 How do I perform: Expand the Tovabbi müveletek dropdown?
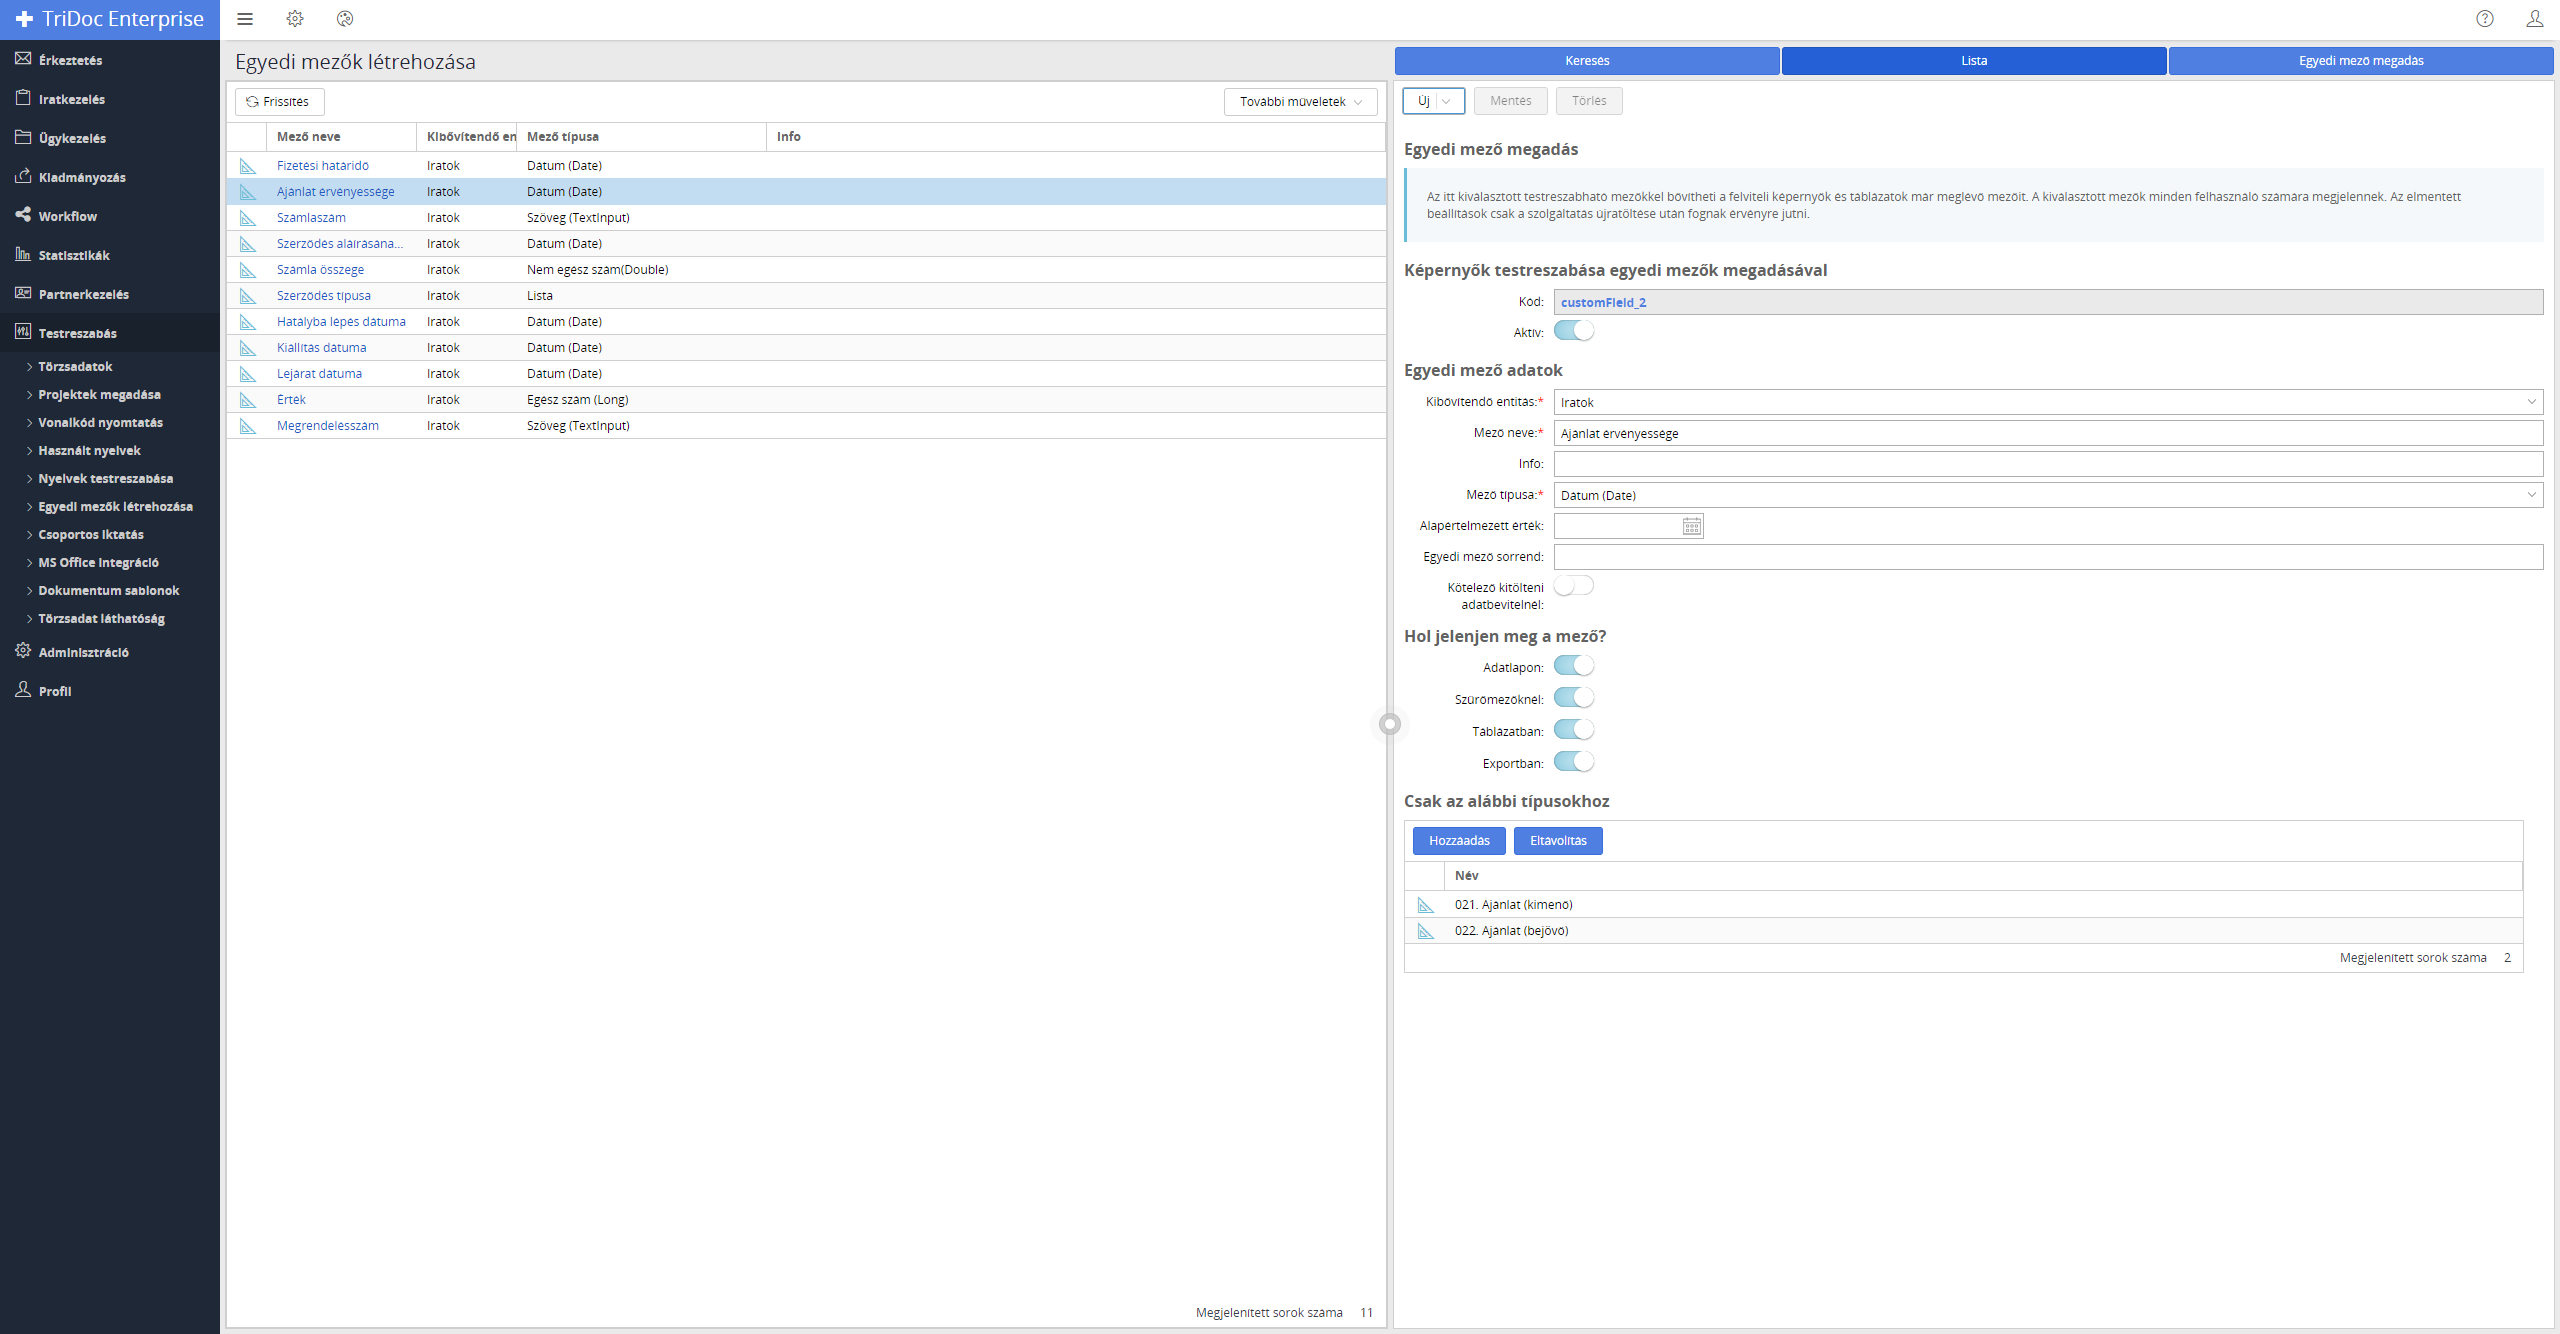[x=1300, y=102]
